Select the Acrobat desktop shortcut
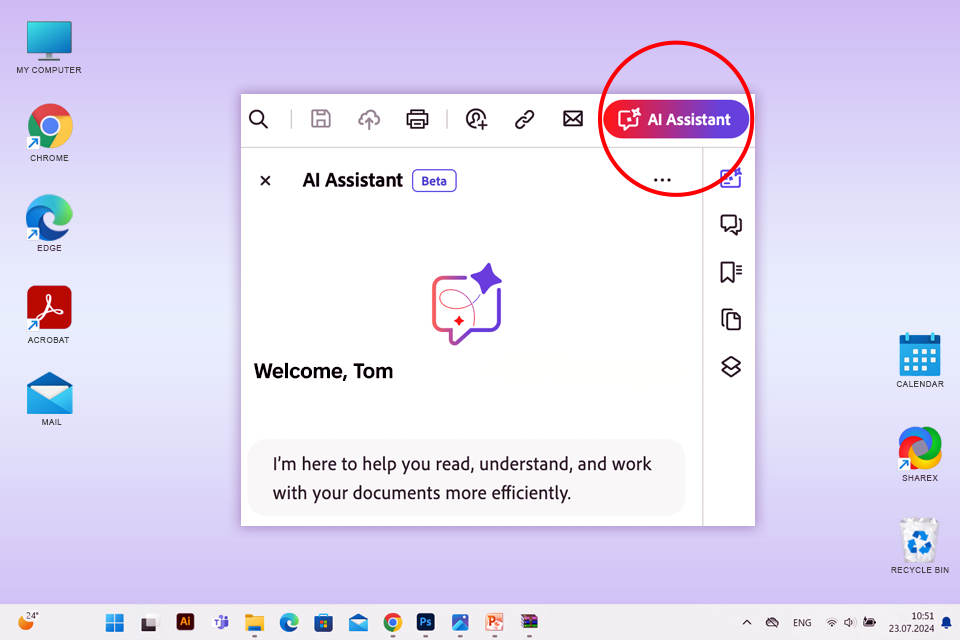Screen dimensions: 960x640 49,315
